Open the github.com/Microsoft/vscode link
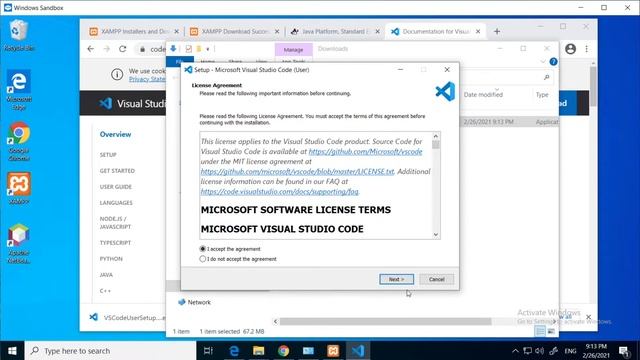The image size is (640, 360). pyautogui.click(x=365, y=151)
